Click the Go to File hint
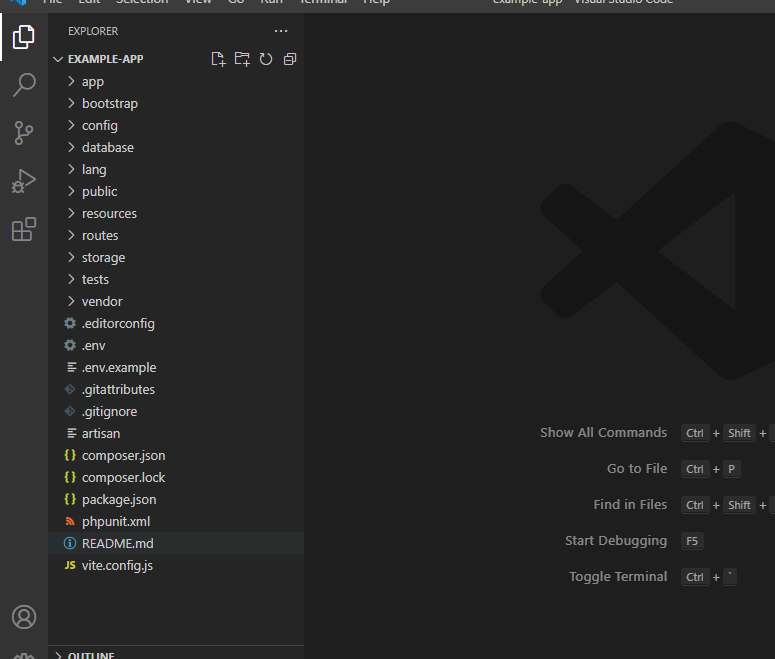This screenshot has height=659, width=775. tap(637, 469)
